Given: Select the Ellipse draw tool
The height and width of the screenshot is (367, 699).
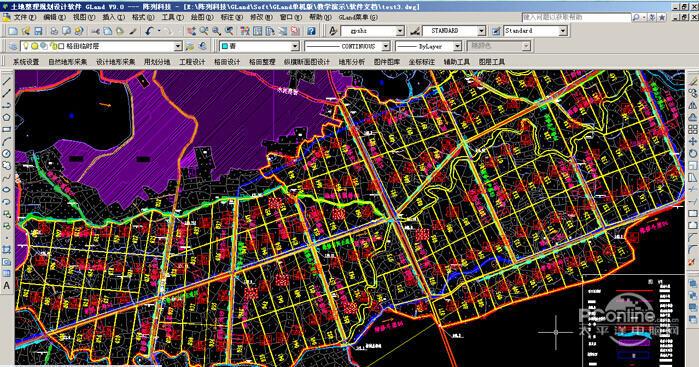Looking at the screenshot, I should [6, 190].
